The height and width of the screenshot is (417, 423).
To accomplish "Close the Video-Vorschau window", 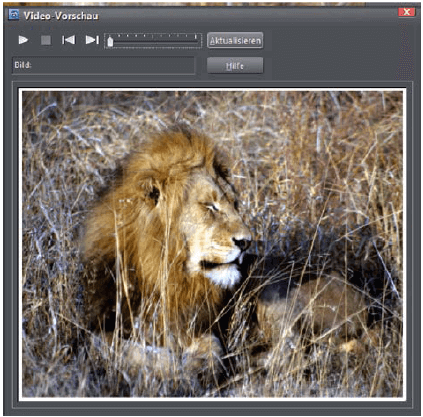I will (x=407, y=12).
